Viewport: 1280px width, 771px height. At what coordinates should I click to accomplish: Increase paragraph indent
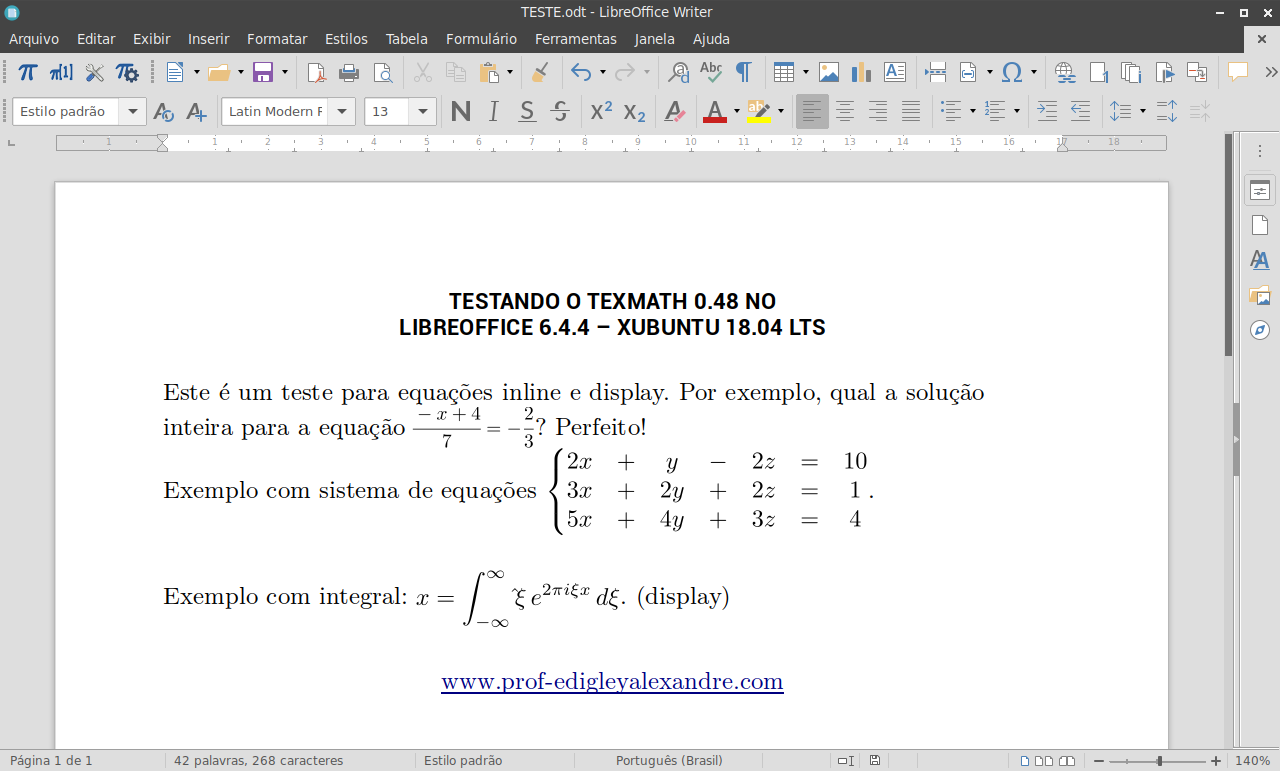point(1047,111)
